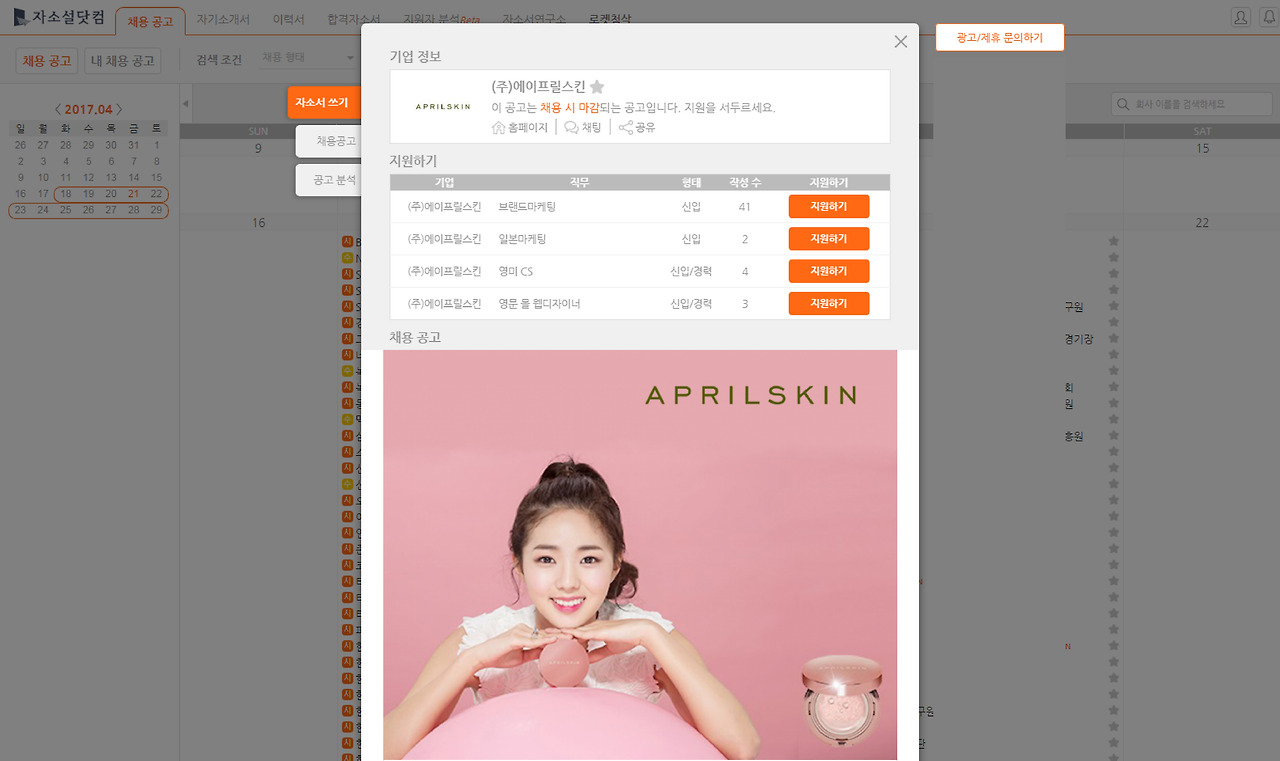Star (주)에이프릴스킨 as a favorite
The image size is (1280, 761).
(x=597, y=87)
